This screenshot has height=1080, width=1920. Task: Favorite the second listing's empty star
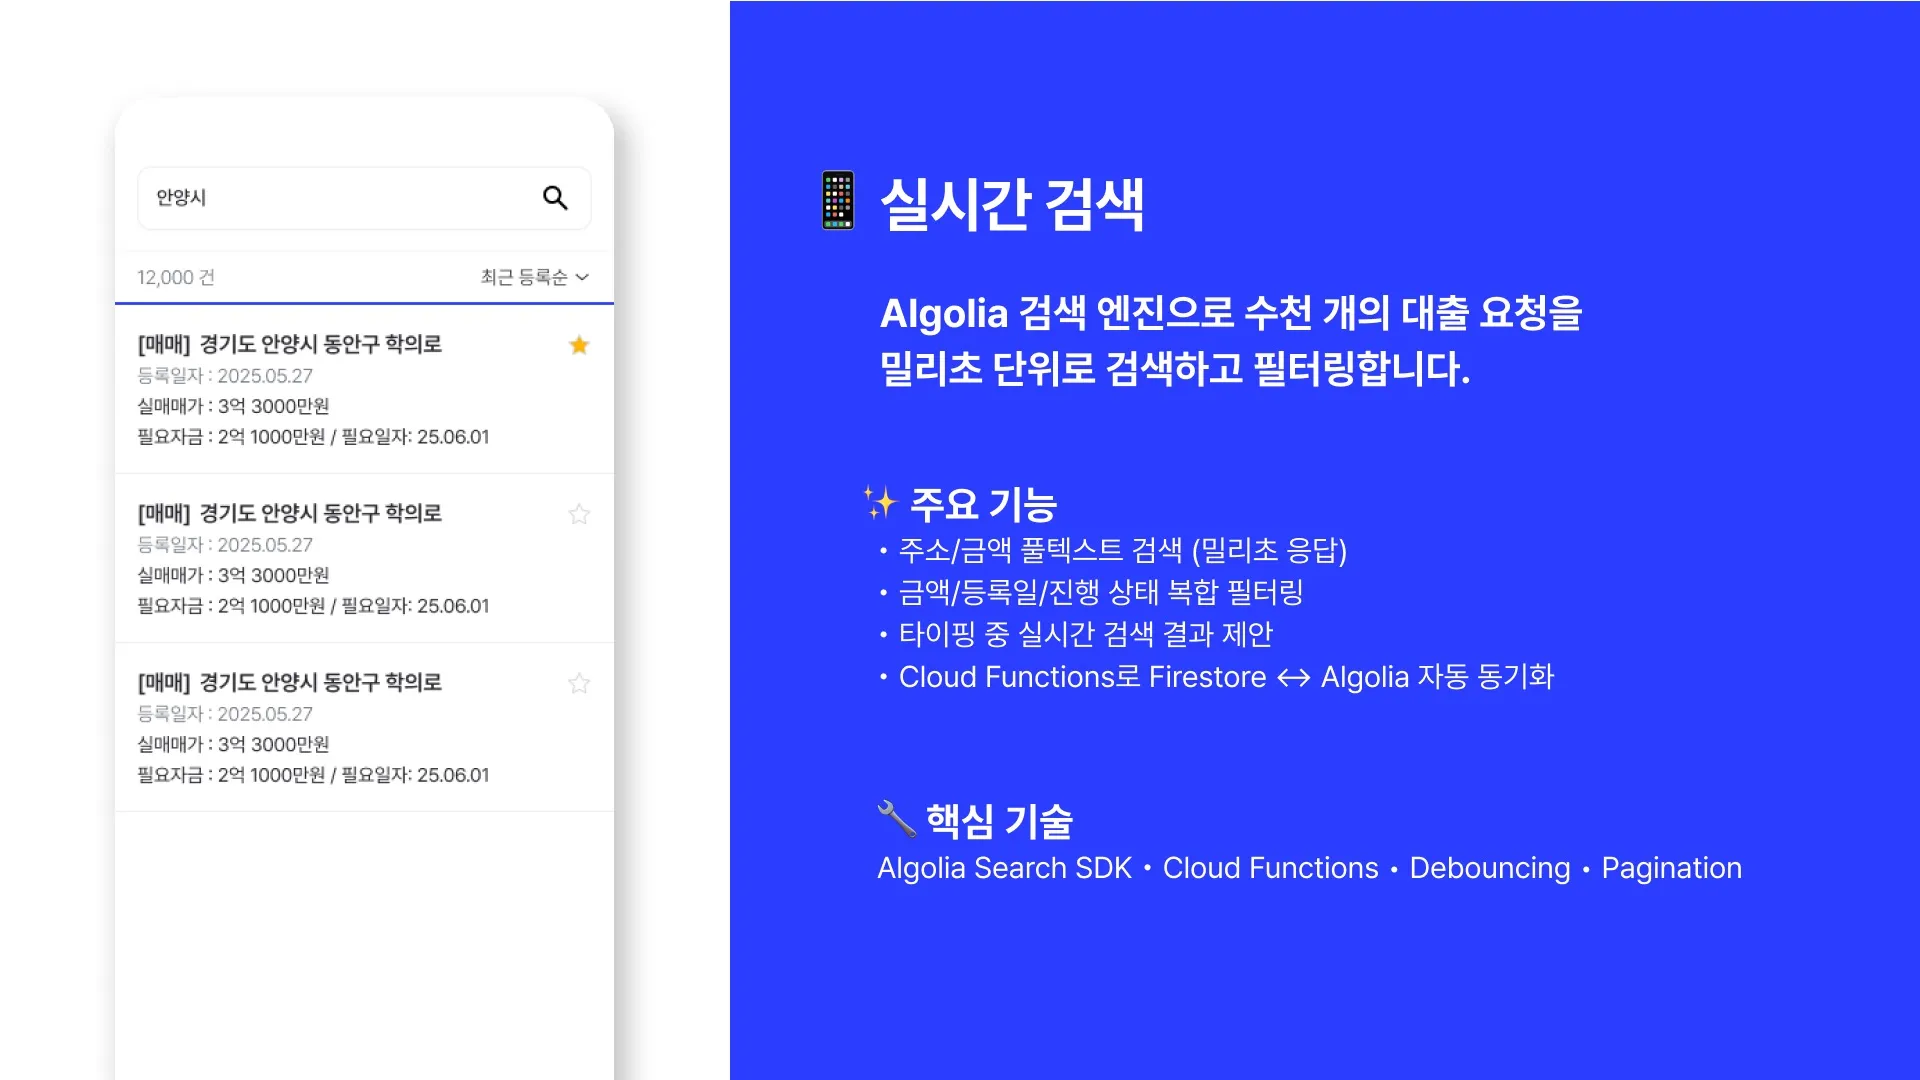pyautogui.click(x=579, y=514)
